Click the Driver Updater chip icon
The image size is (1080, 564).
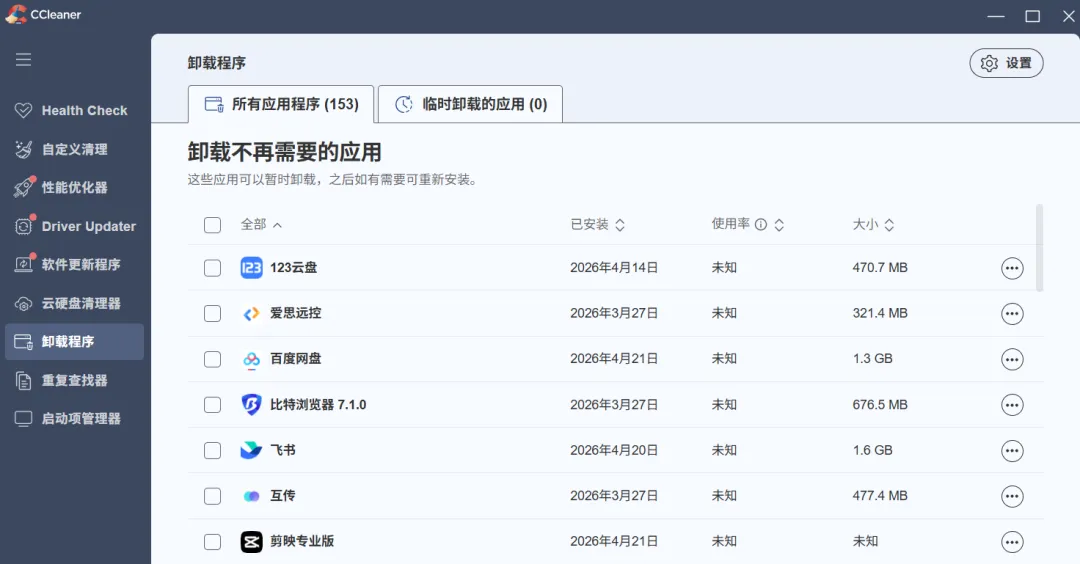[x=24, y=225]
